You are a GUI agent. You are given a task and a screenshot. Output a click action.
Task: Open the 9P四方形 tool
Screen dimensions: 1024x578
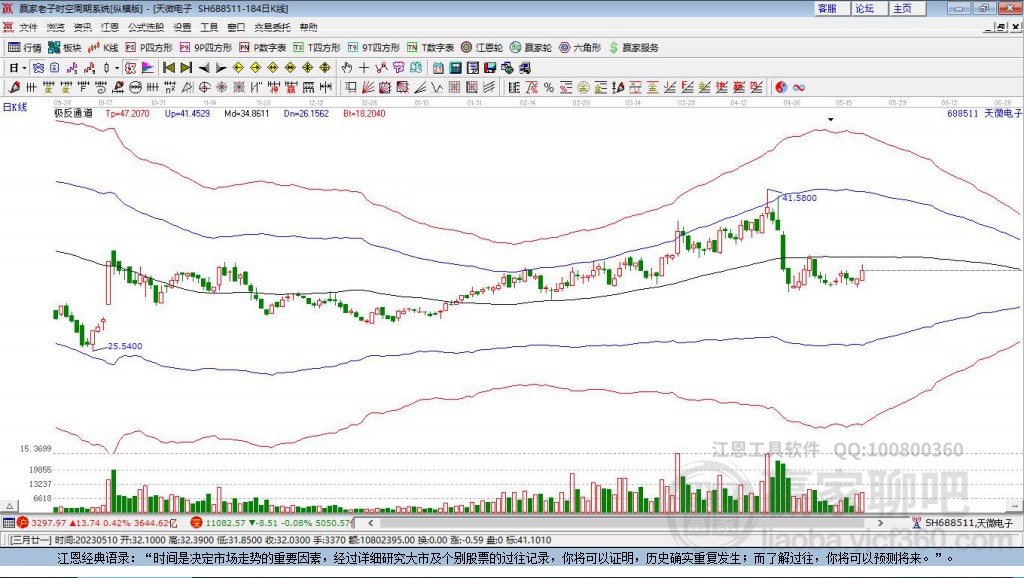pyautogui.click(x=206, y=48)
